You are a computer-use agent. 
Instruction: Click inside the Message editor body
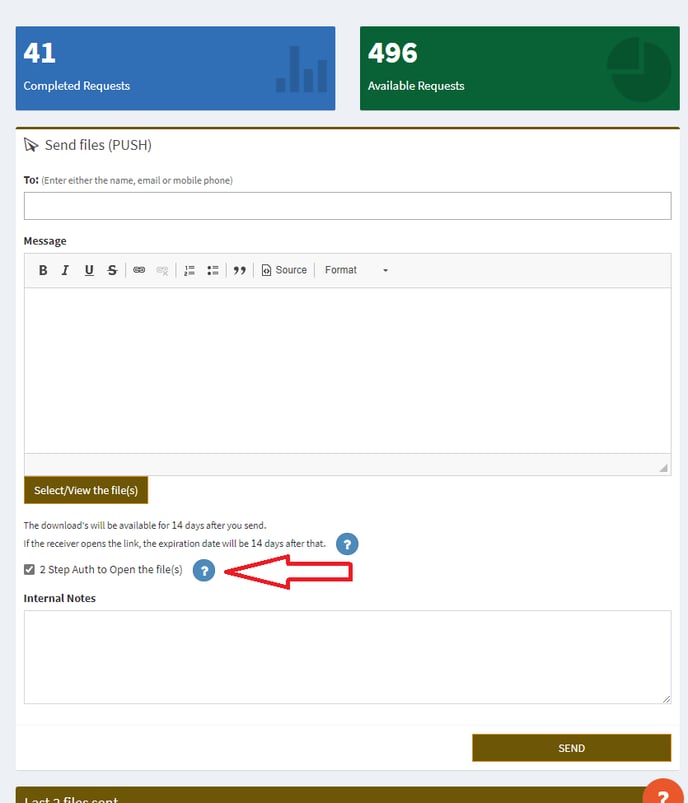point(347,370)
